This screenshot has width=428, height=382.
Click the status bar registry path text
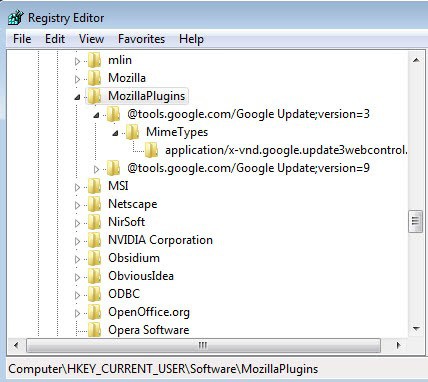coord(163,369)
